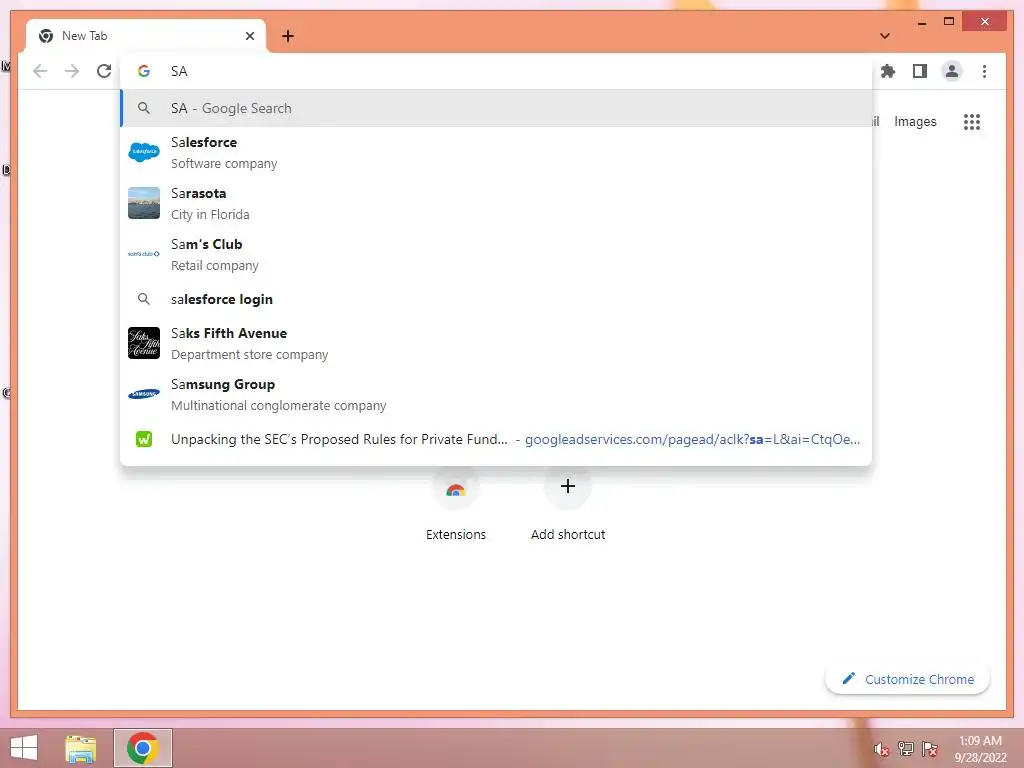The width and height of the screenshot is (1024, 768).
Task: Open a new tab with plus button
Action: click(x=288, y=36)
